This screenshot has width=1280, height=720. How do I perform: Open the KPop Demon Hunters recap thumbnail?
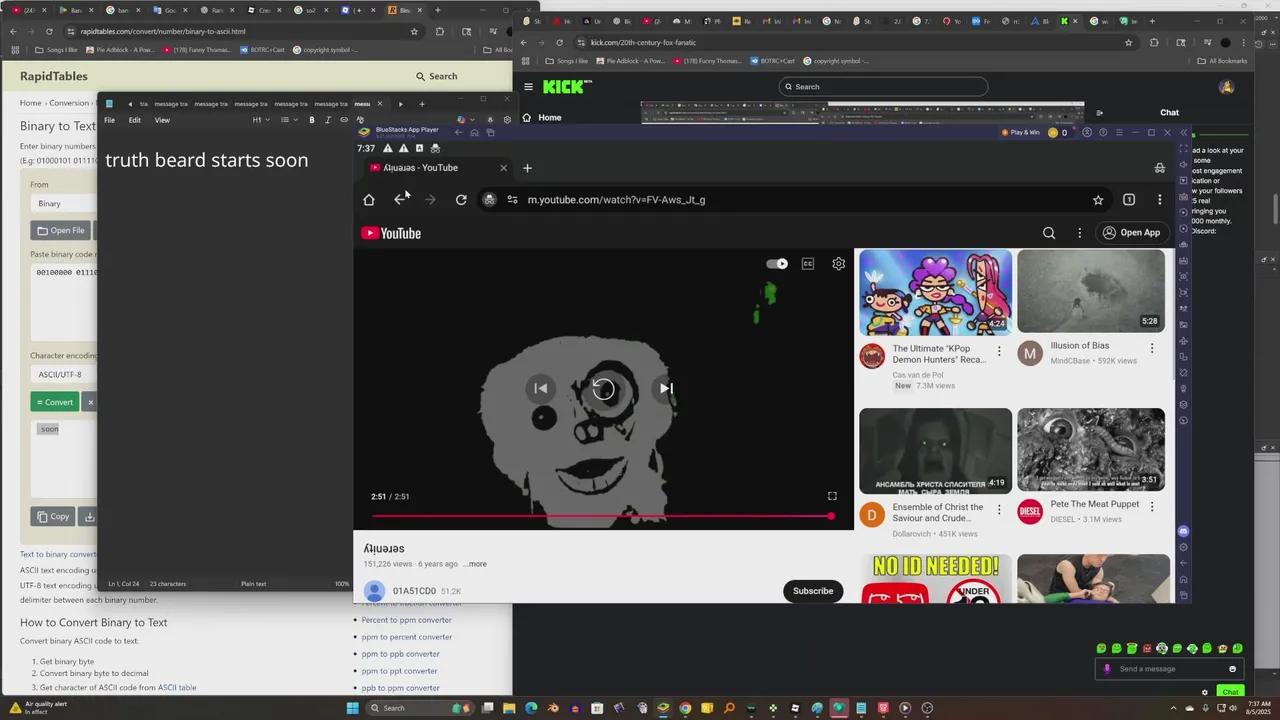pyautogui.click(x=935, y=292)
